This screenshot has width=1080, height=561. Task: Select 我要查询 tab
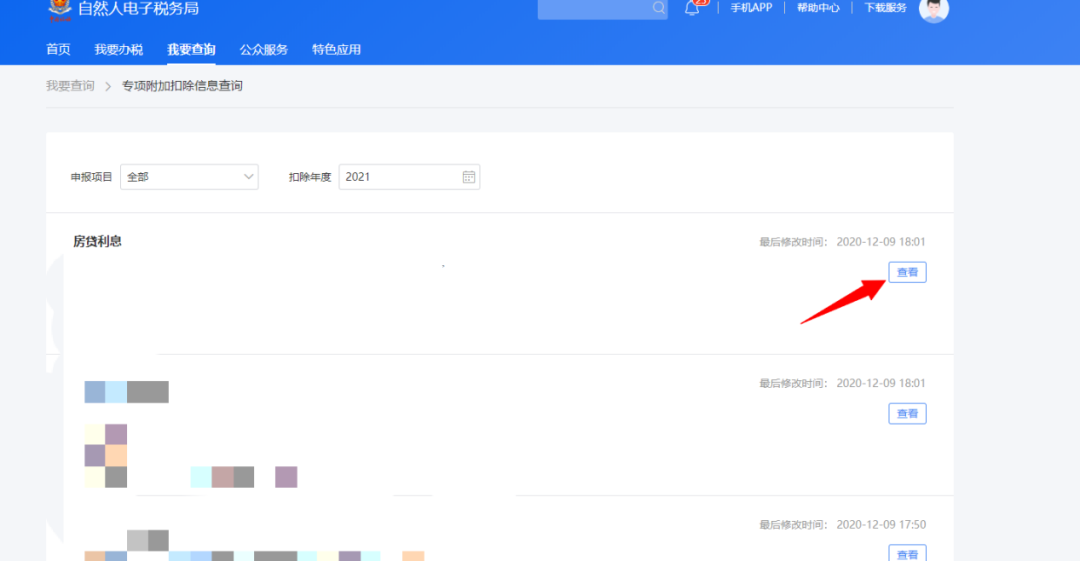[191, 50]
